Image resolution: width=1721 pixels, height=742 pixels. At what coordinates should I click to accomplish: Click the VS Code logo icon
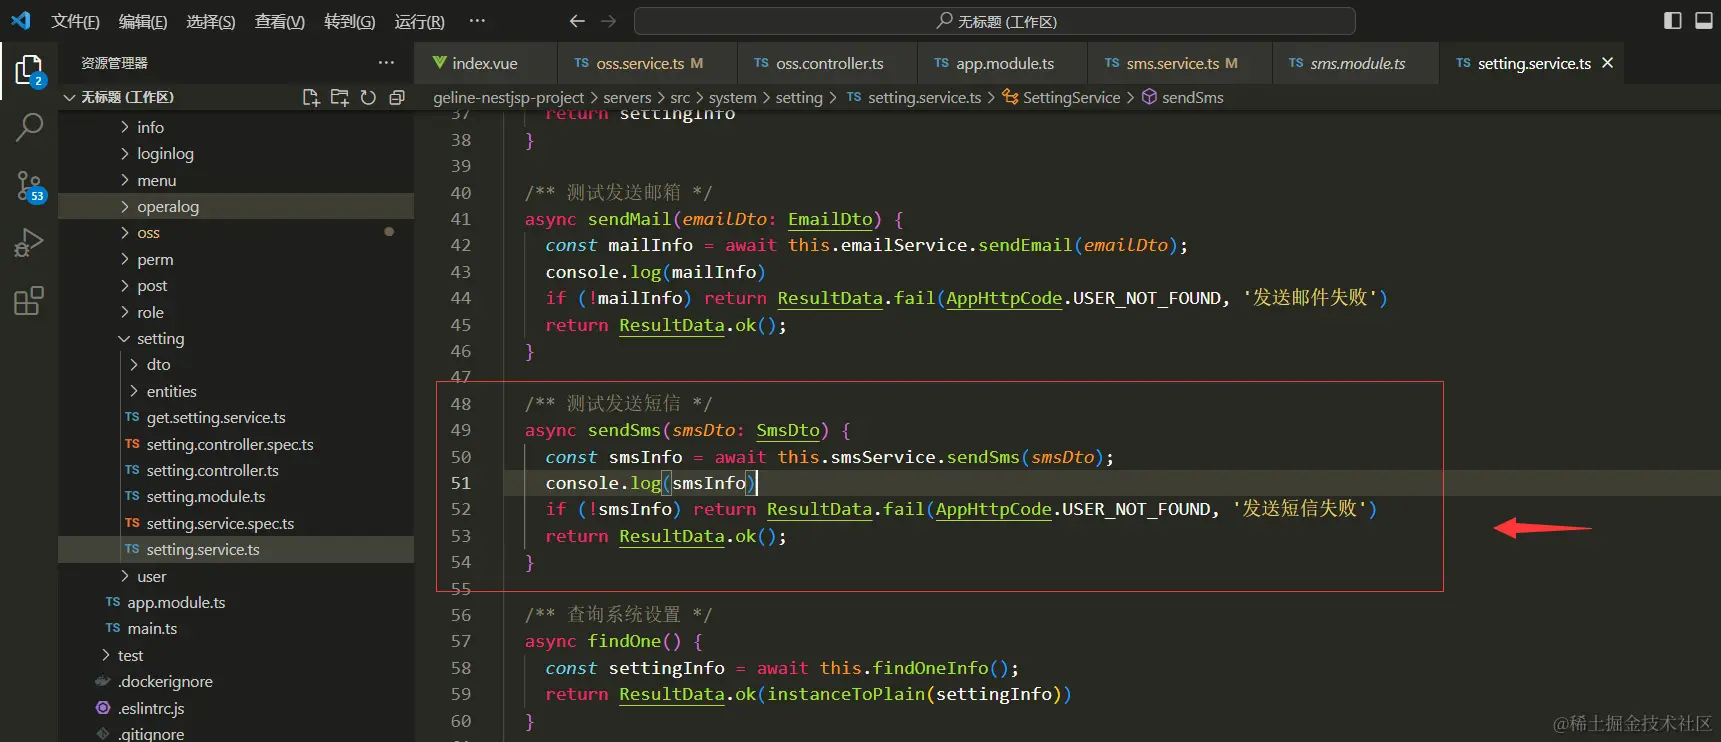click(x=21, y=20)
